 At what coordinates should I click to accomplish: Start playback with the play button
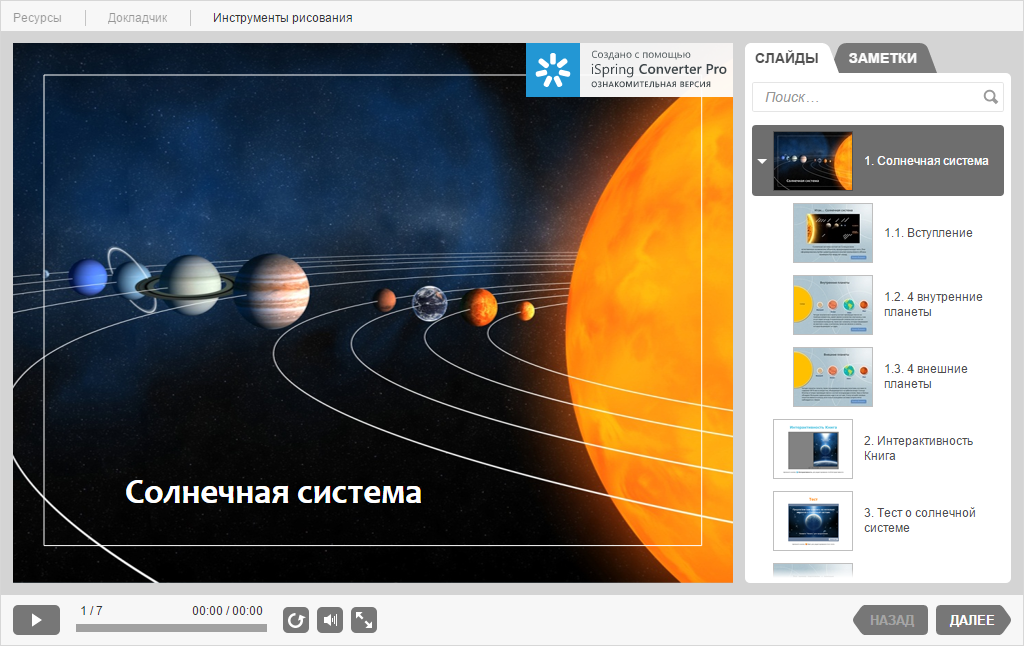[x=37, y=620]
